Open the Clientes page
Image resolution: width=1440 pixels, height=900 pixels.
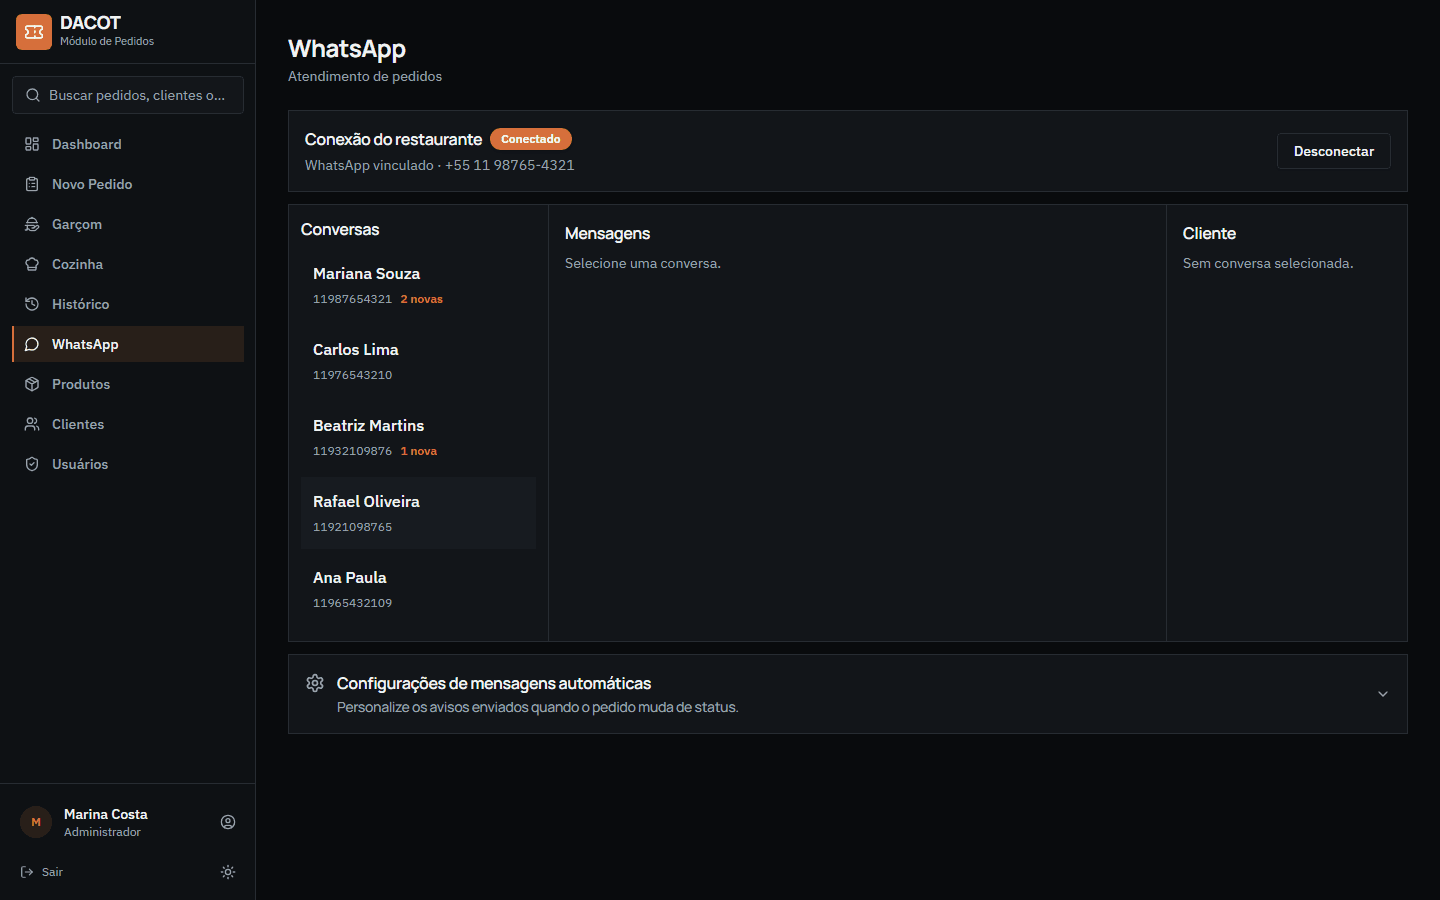coord(128,424)
